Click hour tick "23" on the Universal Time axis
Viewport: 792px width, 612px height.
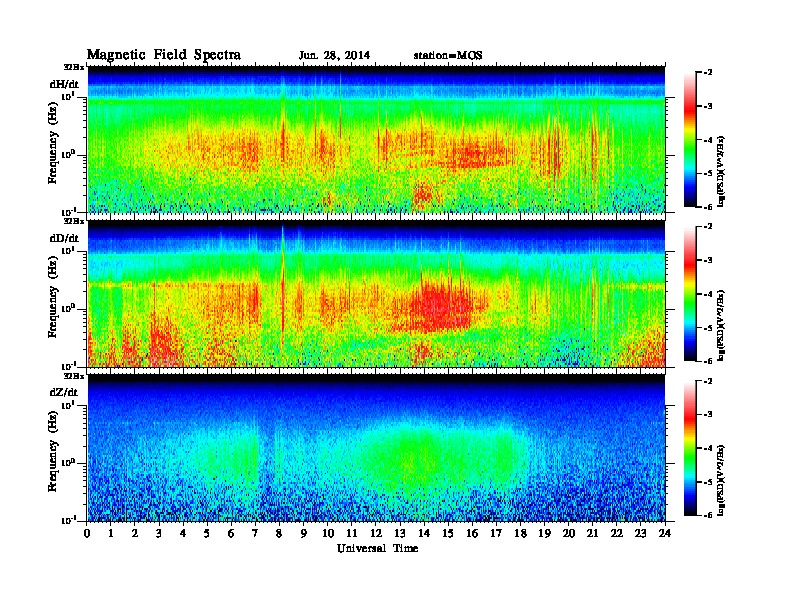[641, 534]
